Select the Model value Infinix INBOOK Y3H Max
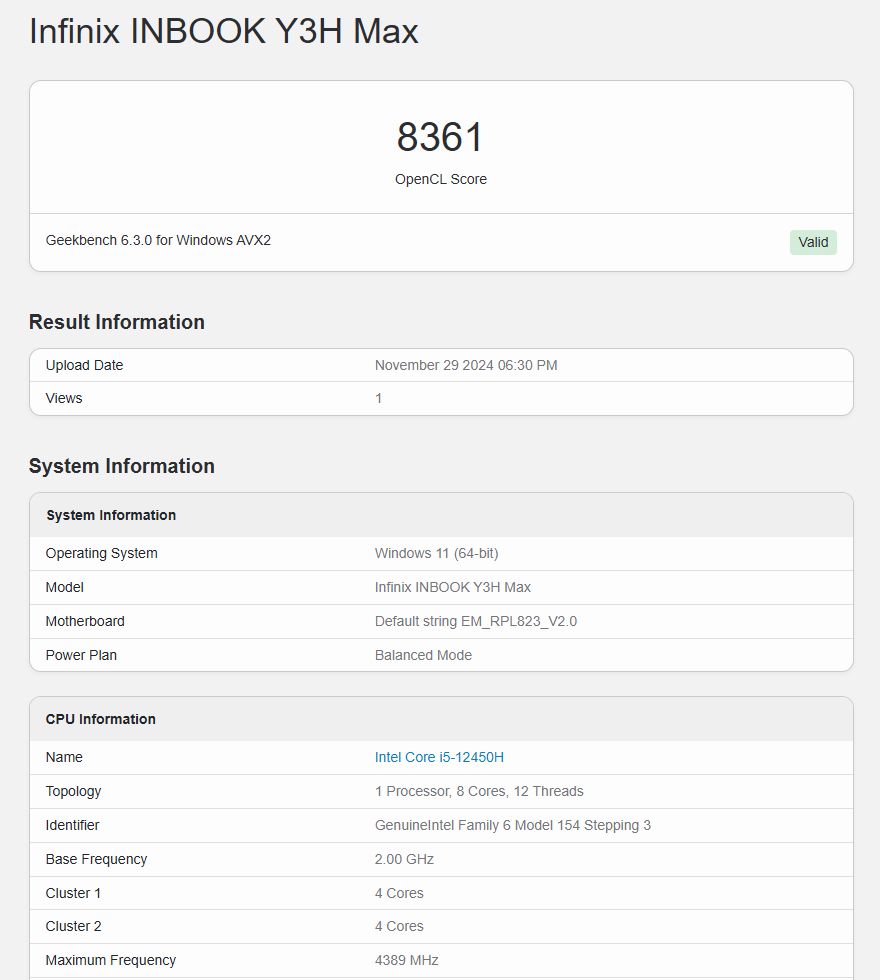 (452, 587)
